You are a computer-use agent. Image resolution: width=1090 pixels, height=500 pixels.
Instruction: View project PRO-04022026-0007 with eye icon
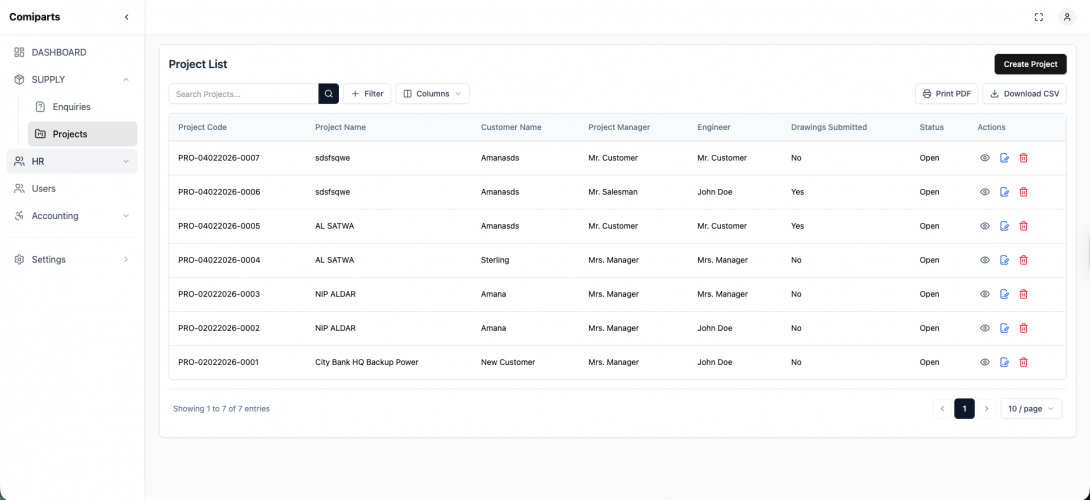click(x=984, y=158)
